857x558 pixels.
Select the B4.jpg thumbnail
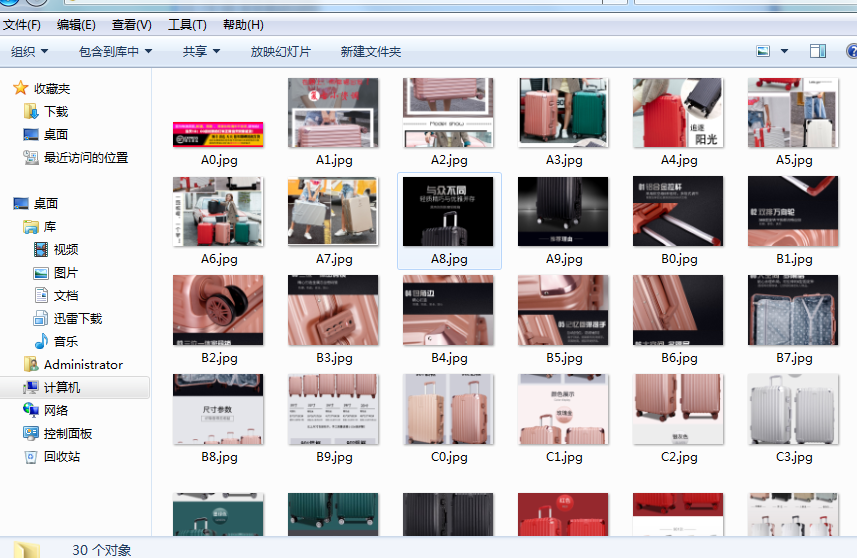coord(448,310)
